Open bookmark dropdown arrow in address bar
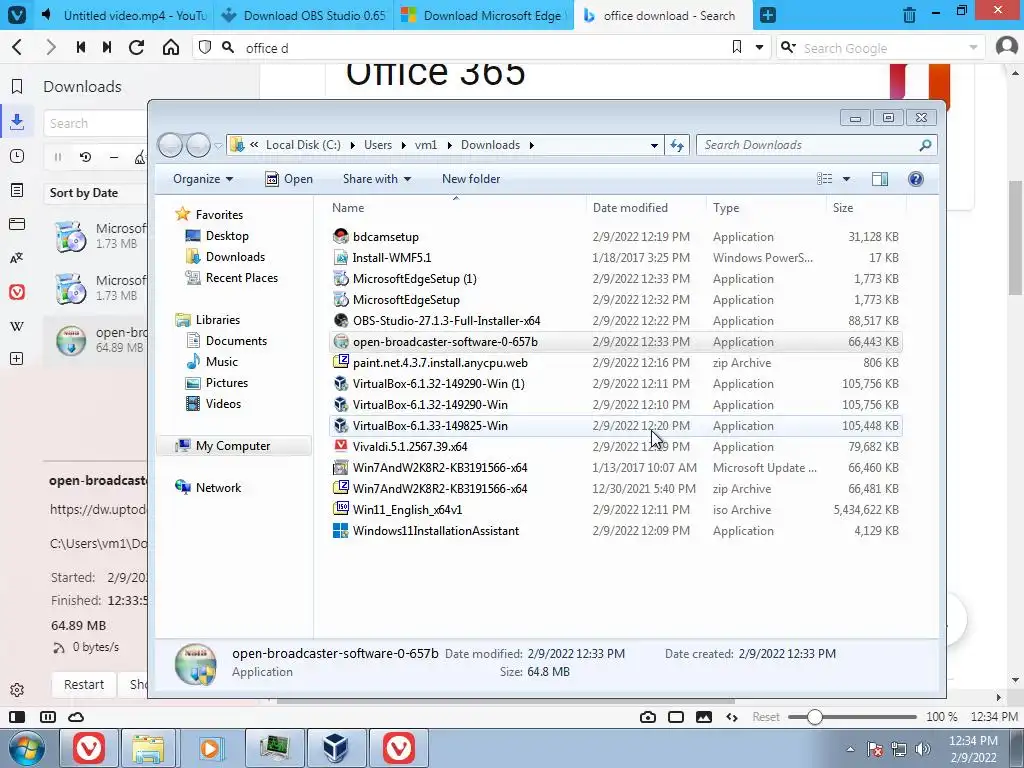Image resolution: width=1024 pixels, height=768 pixels. tap(760, 47)
